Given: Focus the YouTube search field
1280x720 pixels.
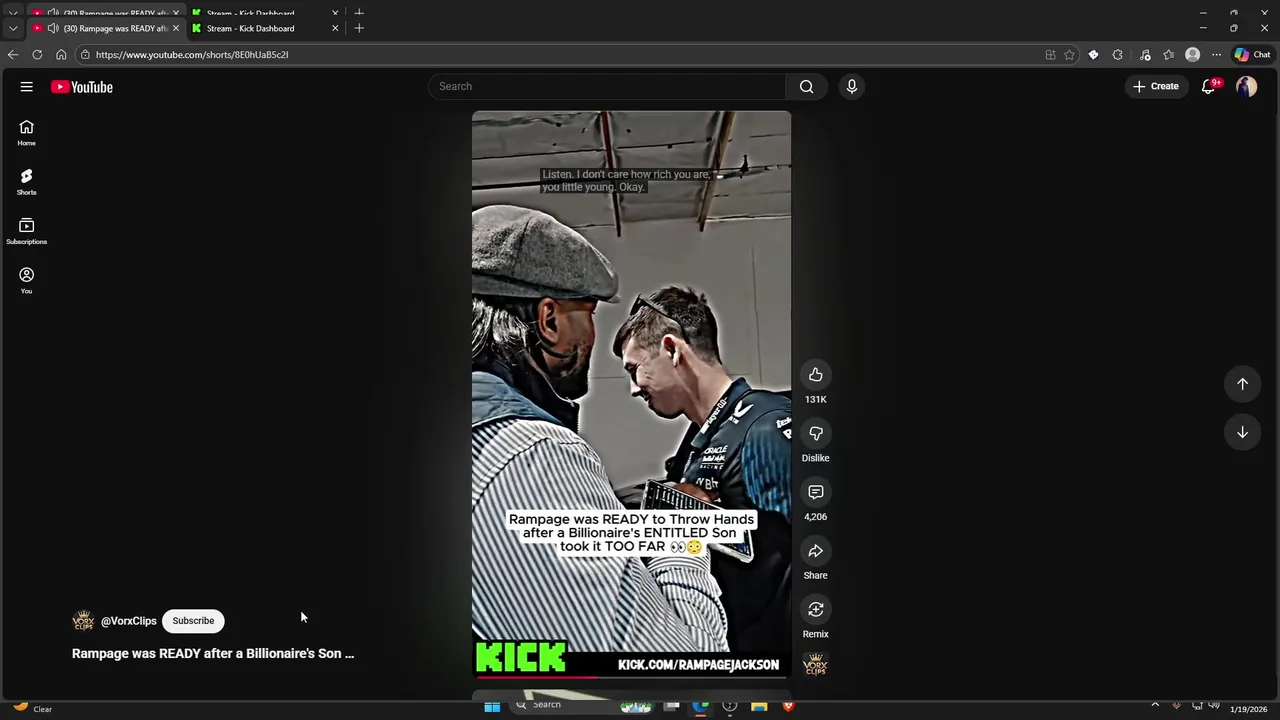Looking at the screenshot, I should click(x=607, y=87).
